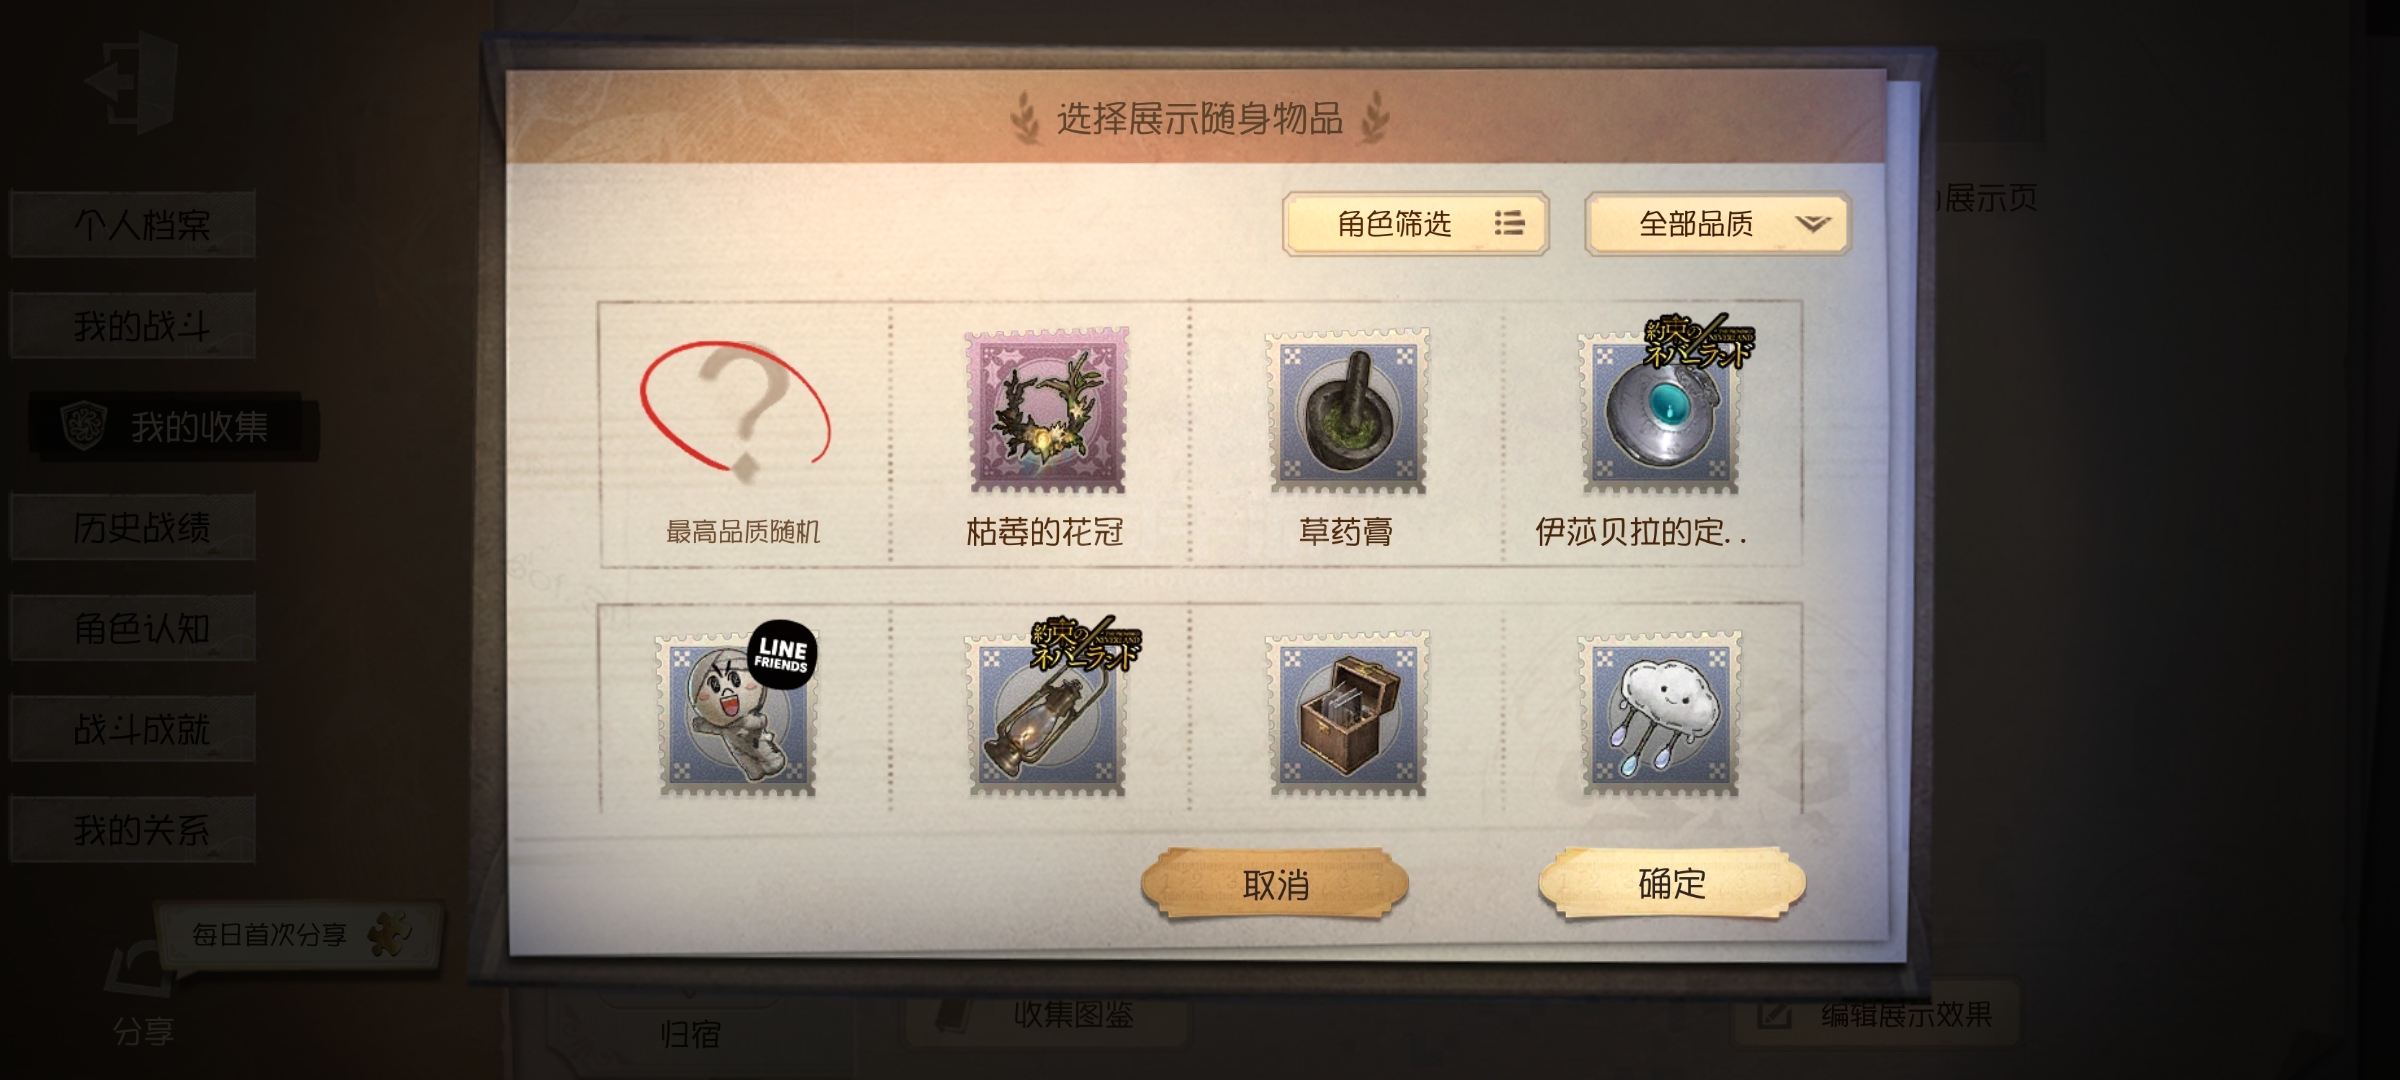
Task: Confirm selection with the 确定 button
Action: [1672, 884]
